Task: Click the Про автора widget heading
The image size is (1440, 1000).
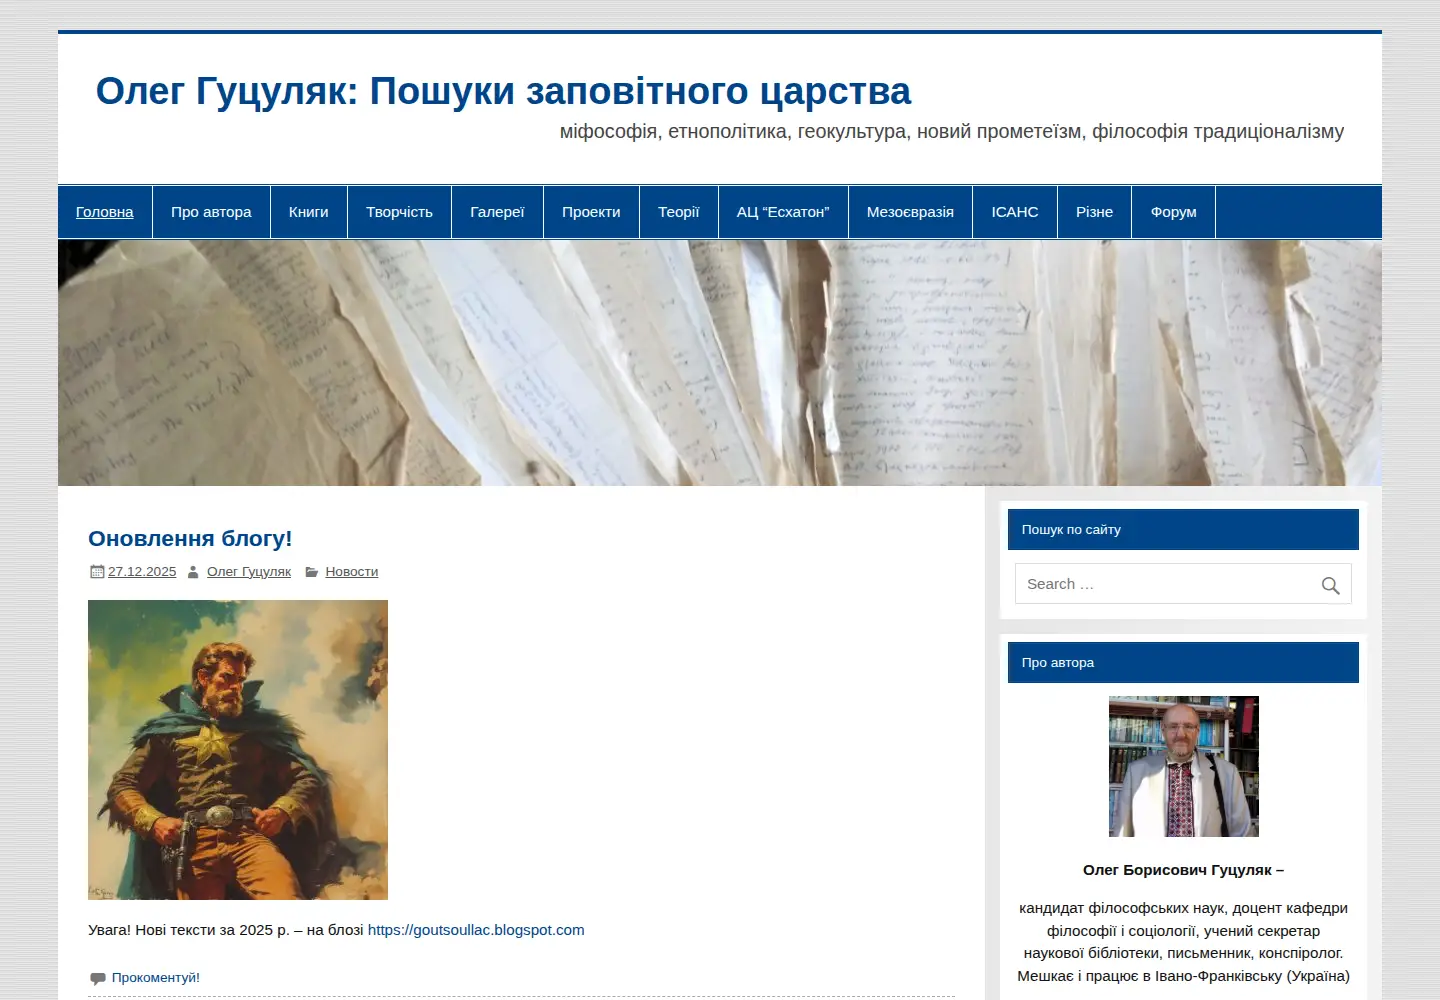Action: [x=1183, y=663]
